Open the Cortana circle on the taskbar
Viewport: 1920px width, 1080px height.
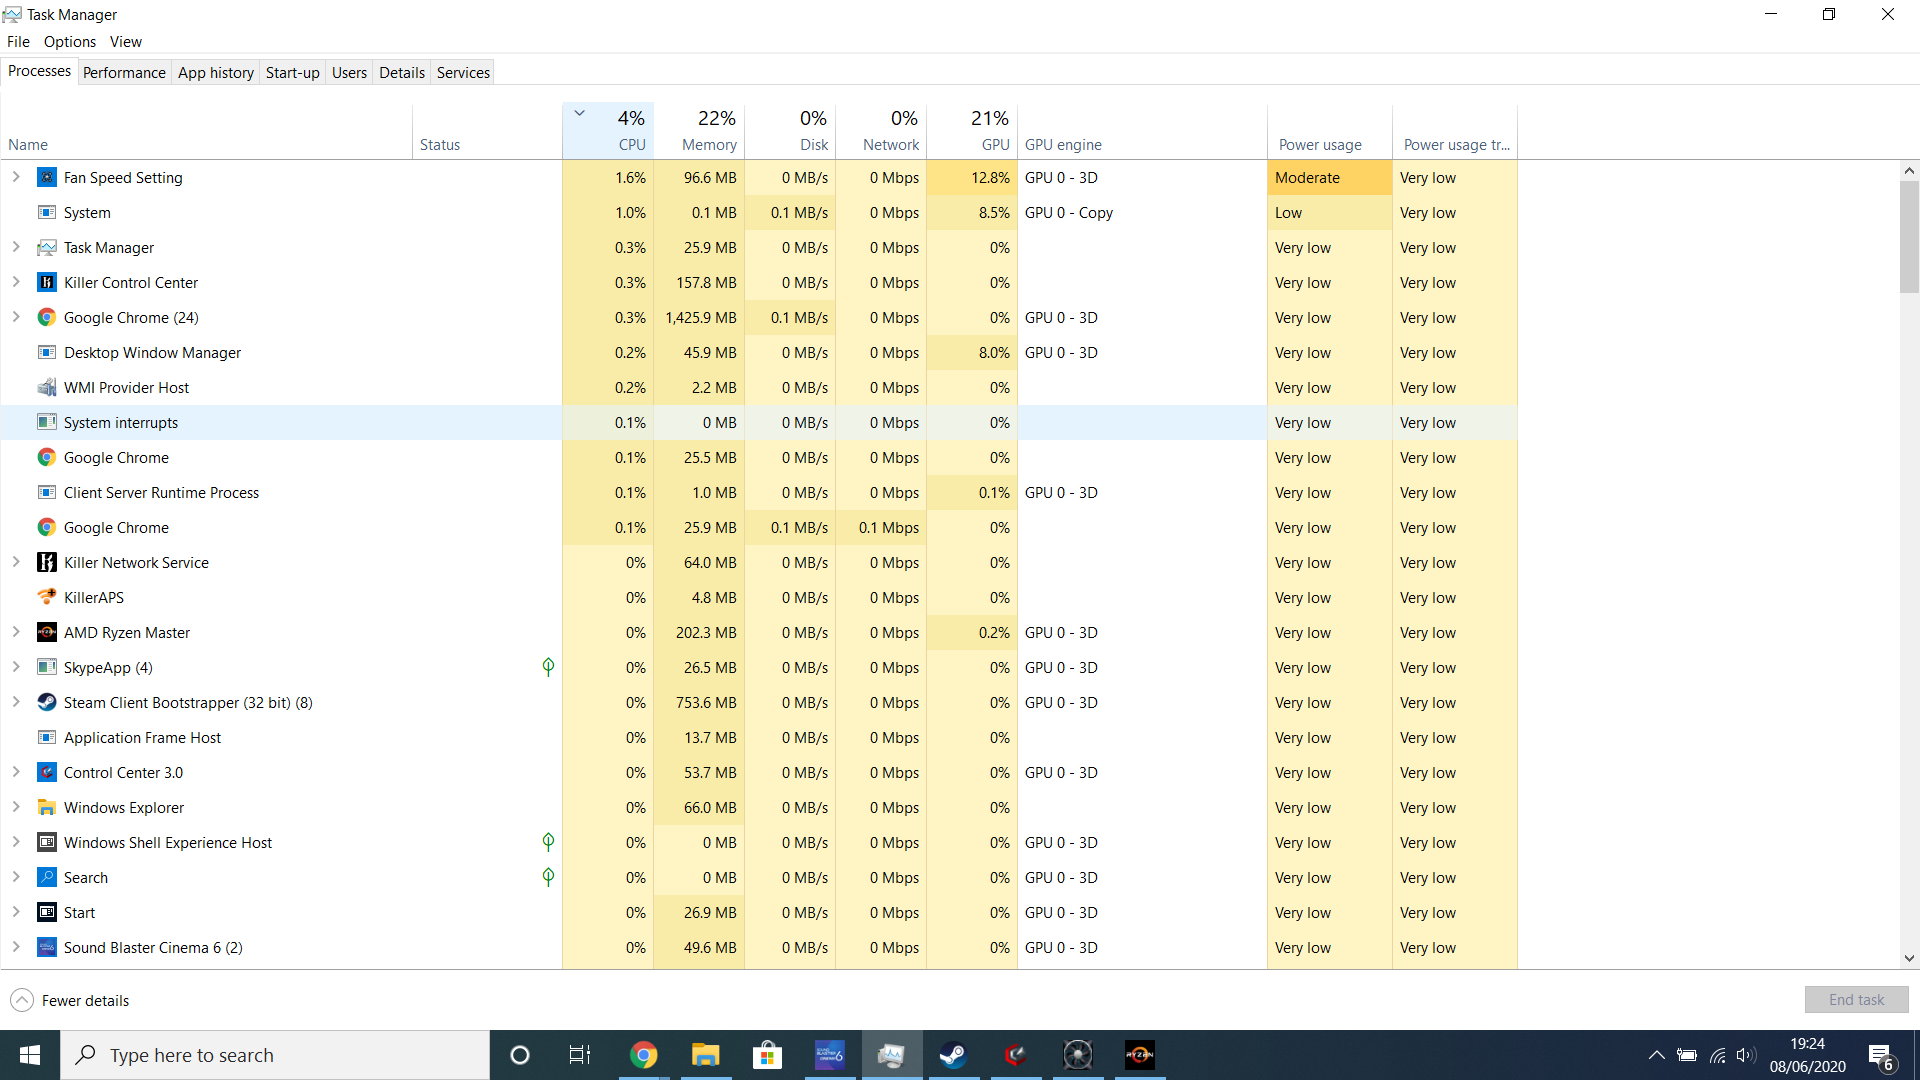pyautogui.click(x=520, y=1055)
